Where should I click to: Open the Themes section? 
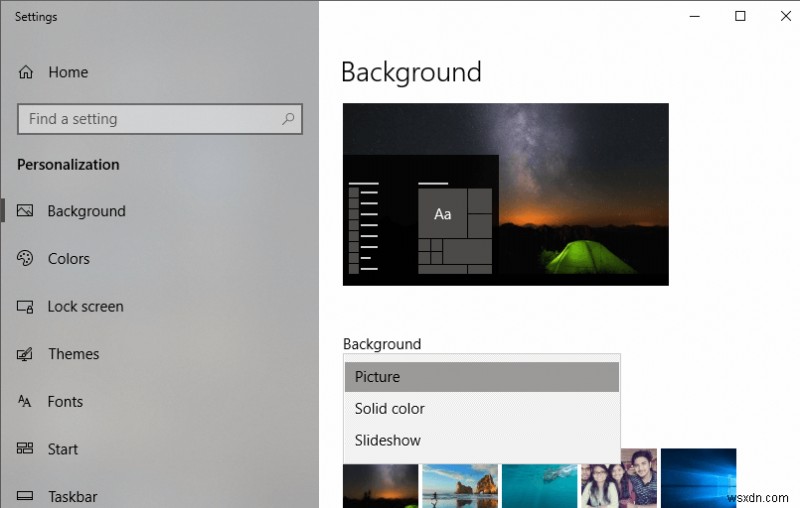74,354
